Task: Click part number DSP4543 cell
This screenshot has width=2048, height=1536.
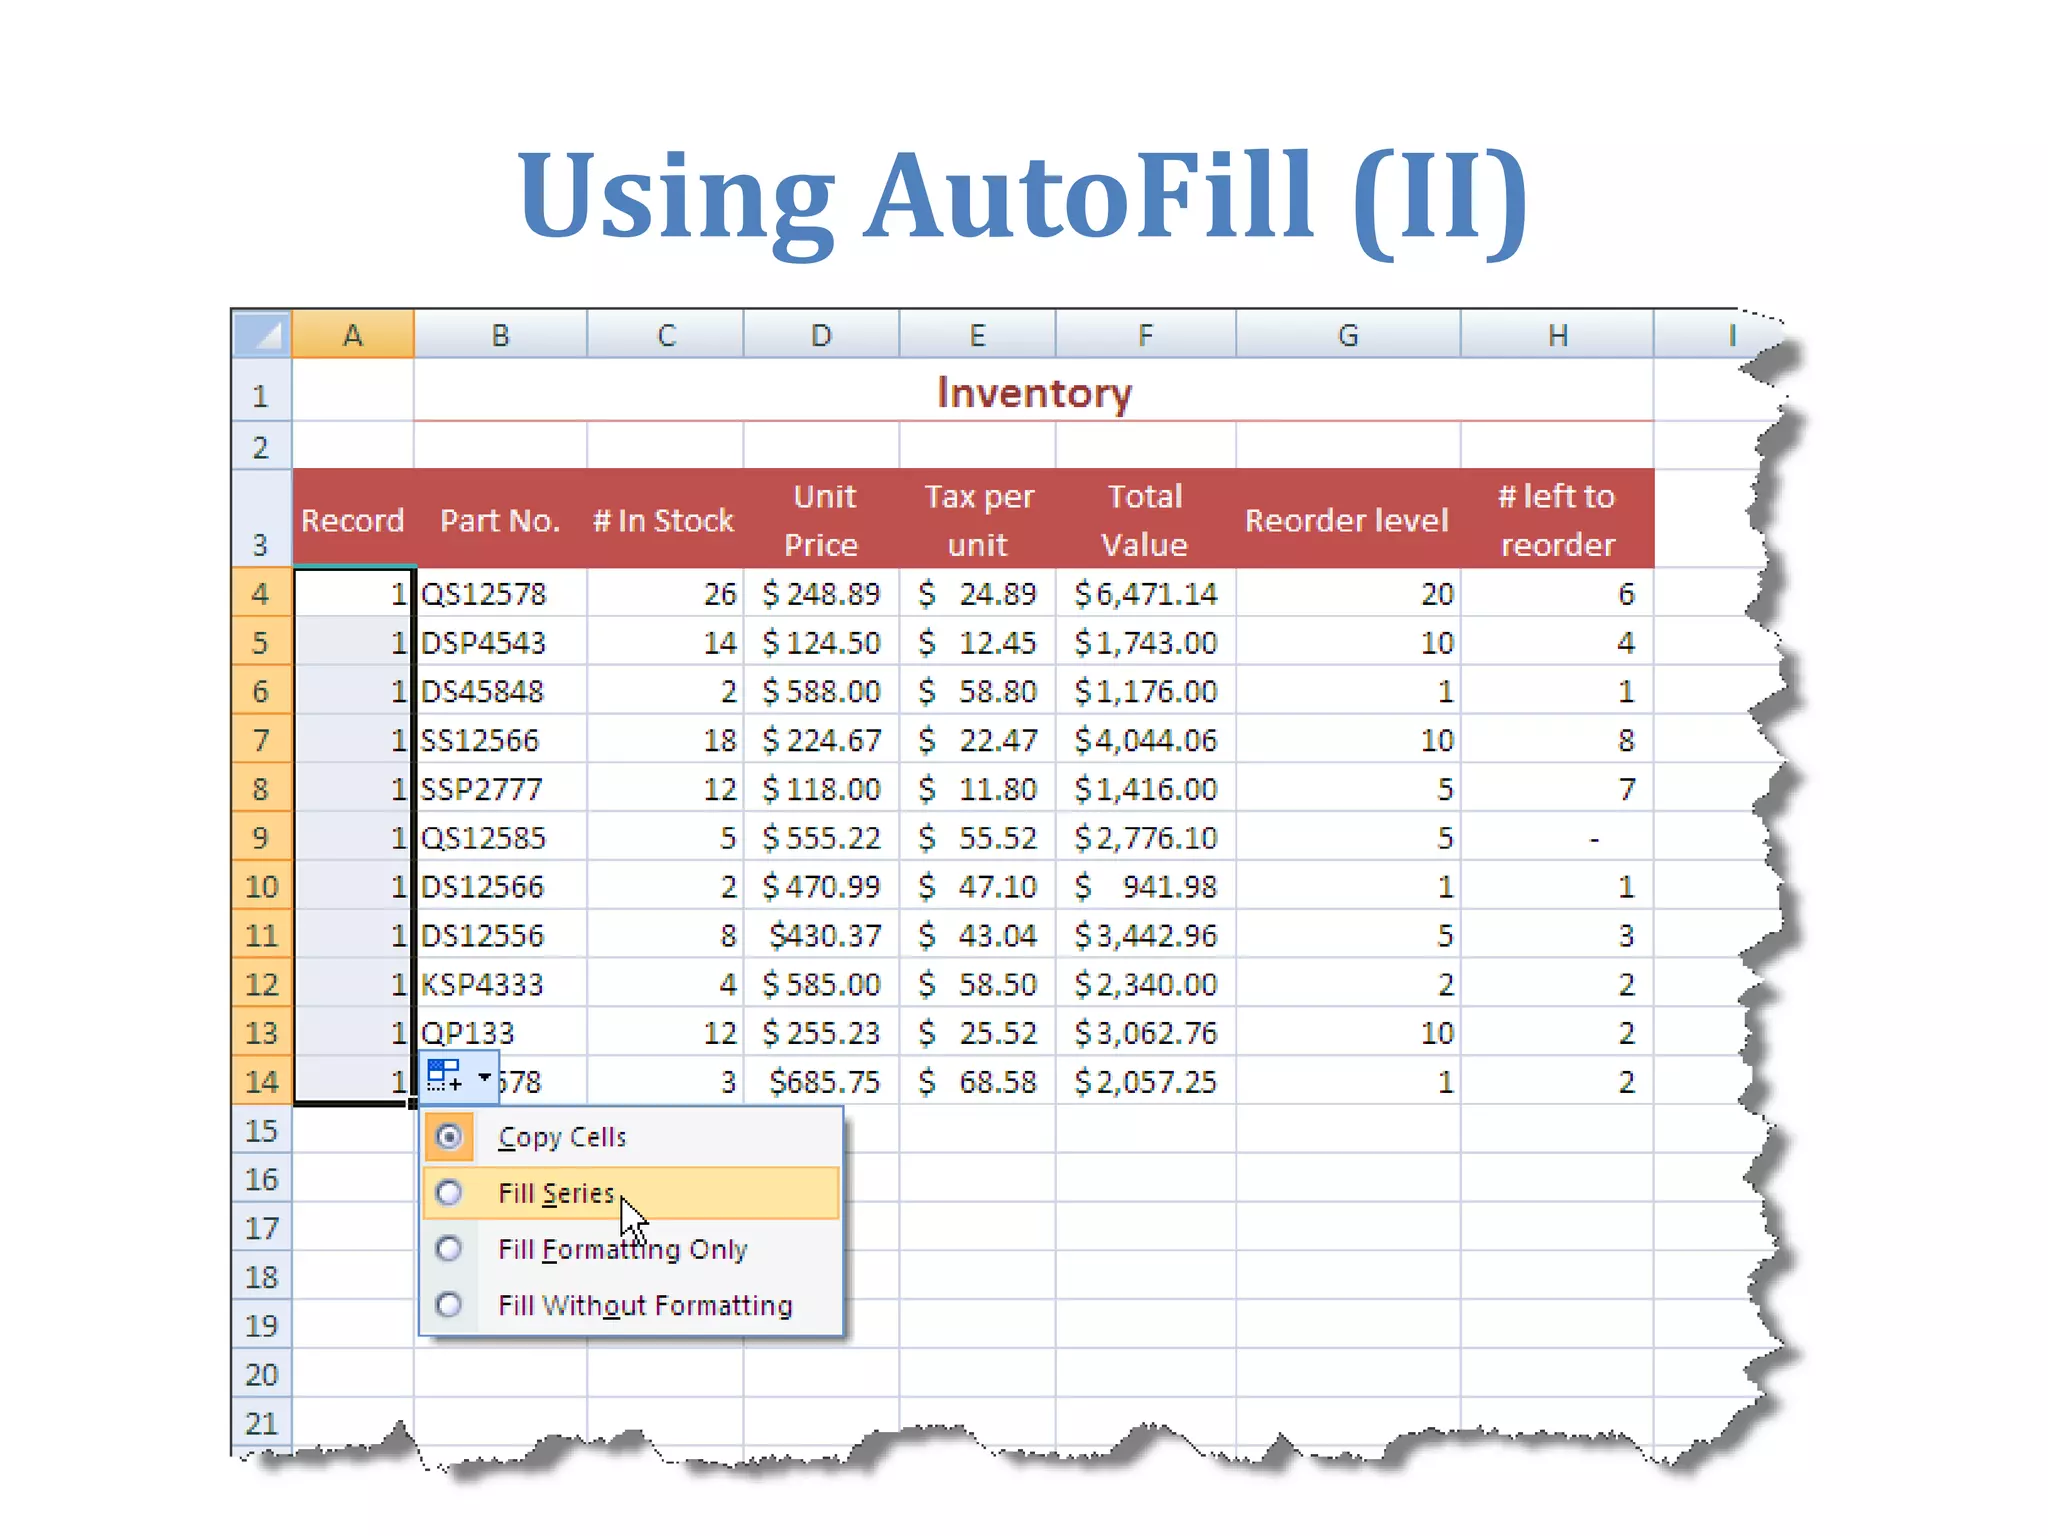Action: coord(501,642)
